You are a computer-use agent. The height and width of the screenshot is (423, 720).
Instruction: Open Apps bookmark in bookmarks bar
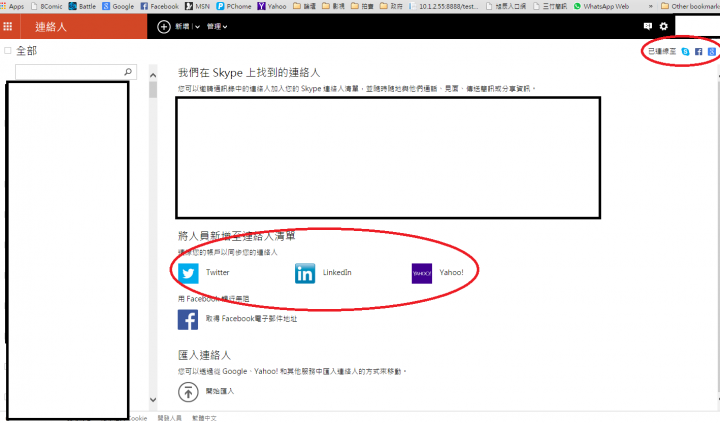12,6
